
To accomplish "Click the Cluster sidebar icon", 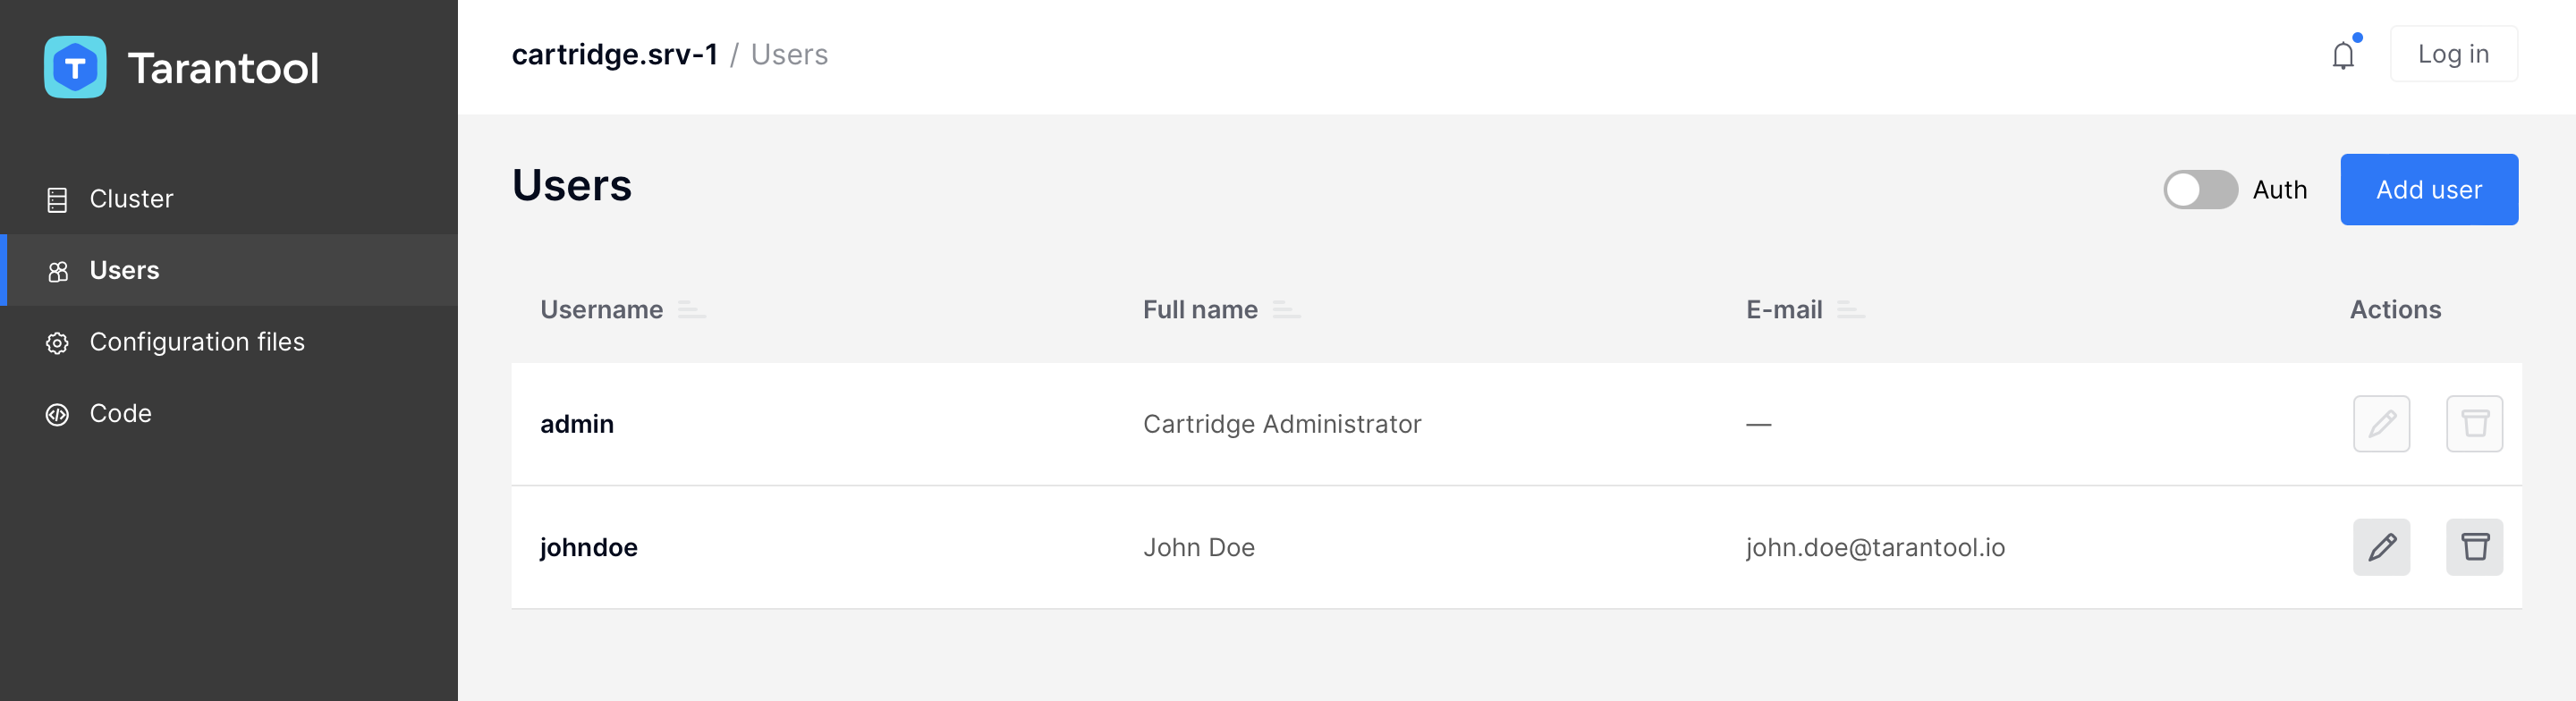I will 58,200.
